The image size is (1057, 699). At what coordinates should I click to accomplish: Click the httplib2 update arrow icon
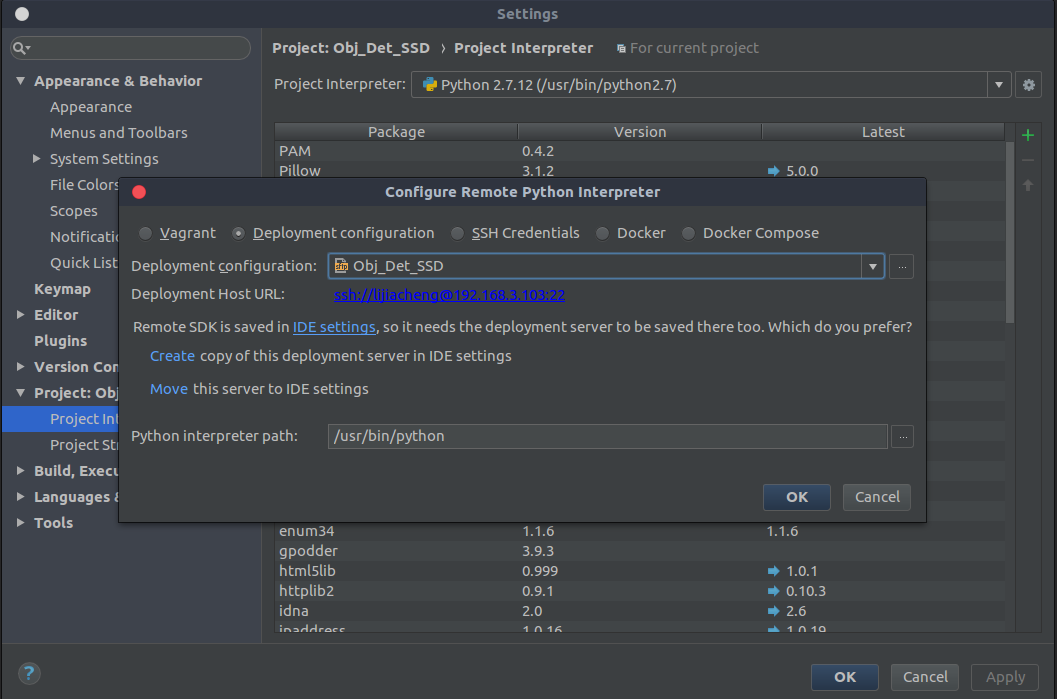point(773,591)
